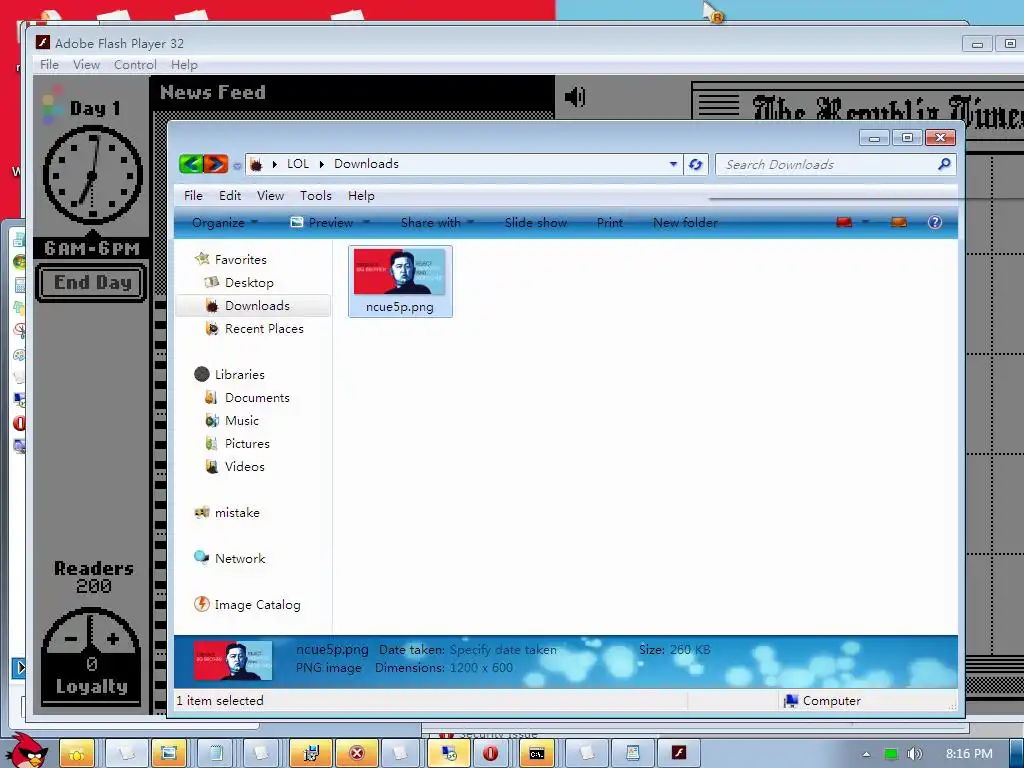Change the view with the red view icon
1024x768 pixels.
pos(844,223)
